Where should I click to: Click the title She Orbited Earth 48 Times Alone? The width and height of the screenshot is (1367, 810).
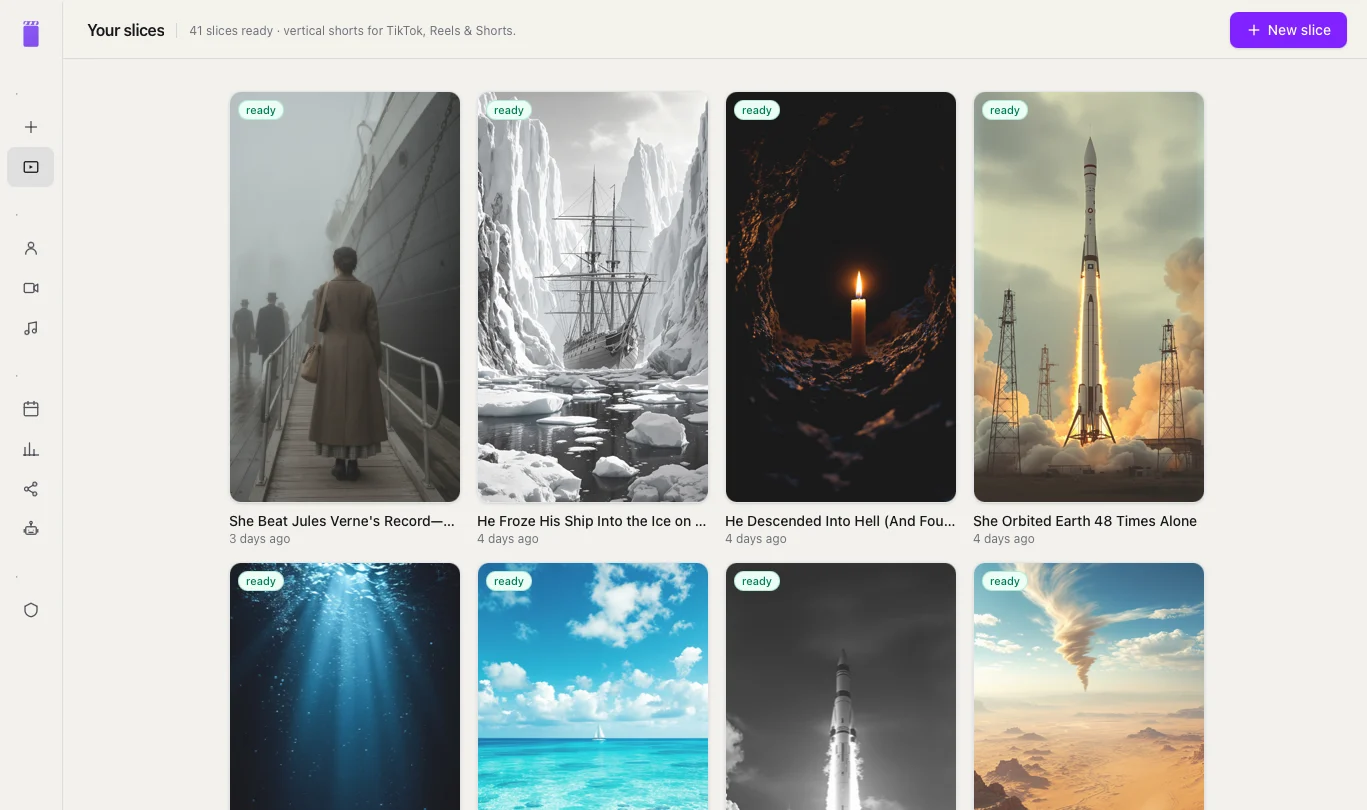pyautogui.click(x=1085, y=521)
